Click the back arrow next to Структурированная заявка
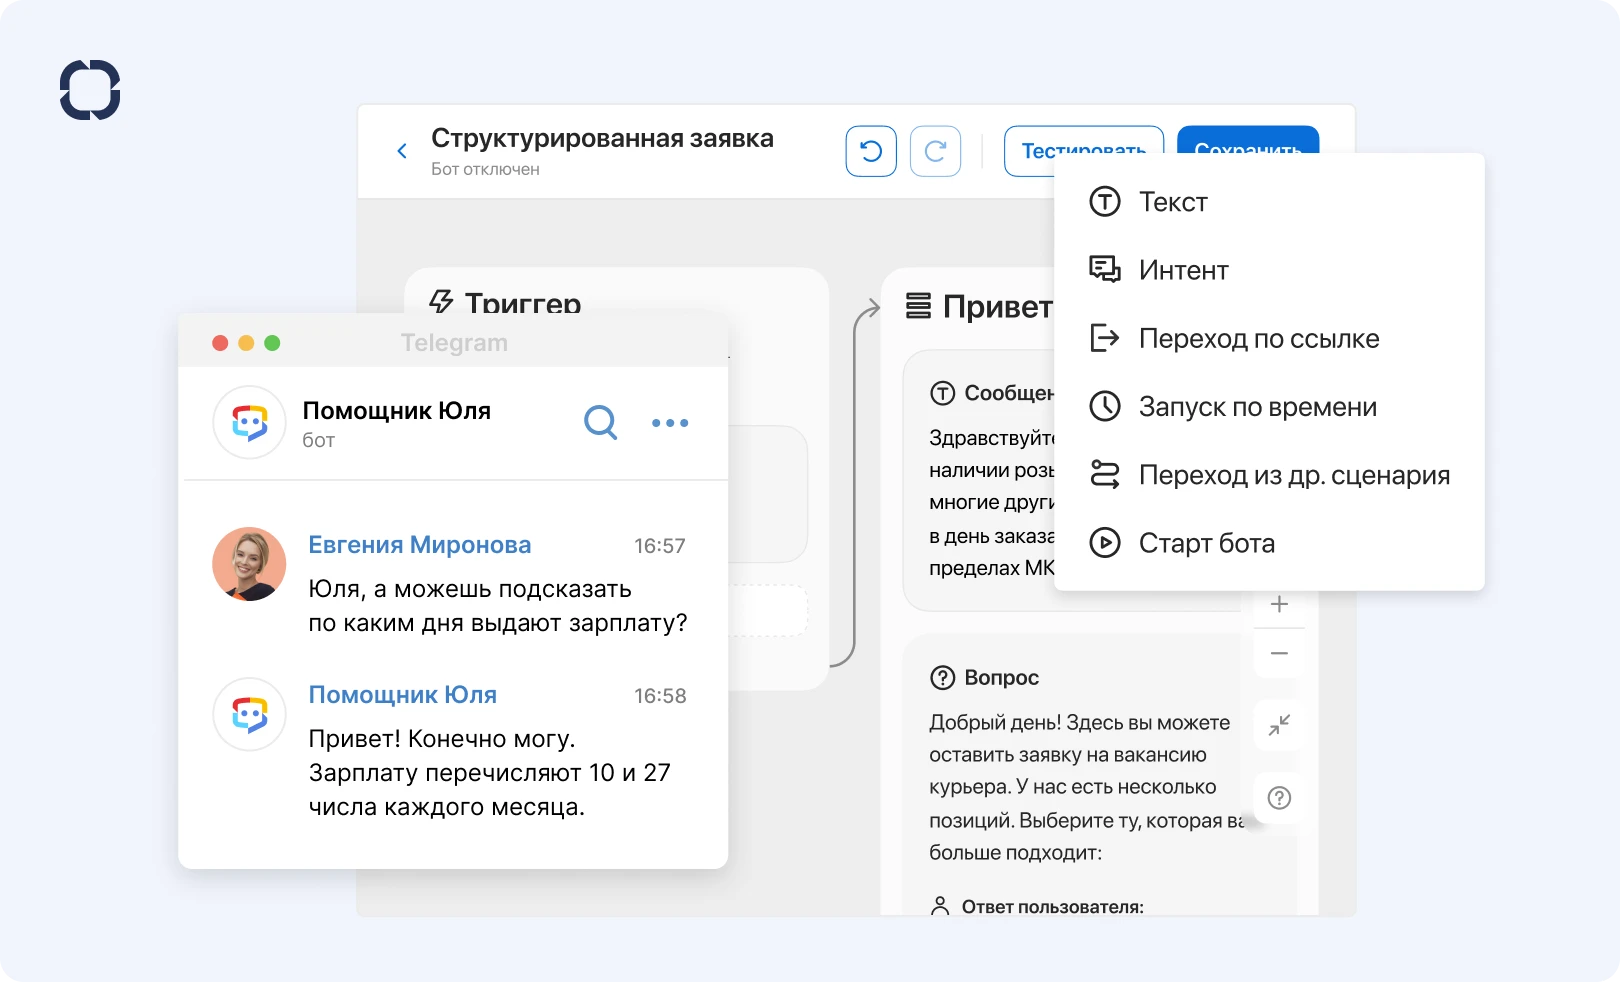Viewport: 1620px width, 982px height. pyautogui.click(x=401, y=150)
